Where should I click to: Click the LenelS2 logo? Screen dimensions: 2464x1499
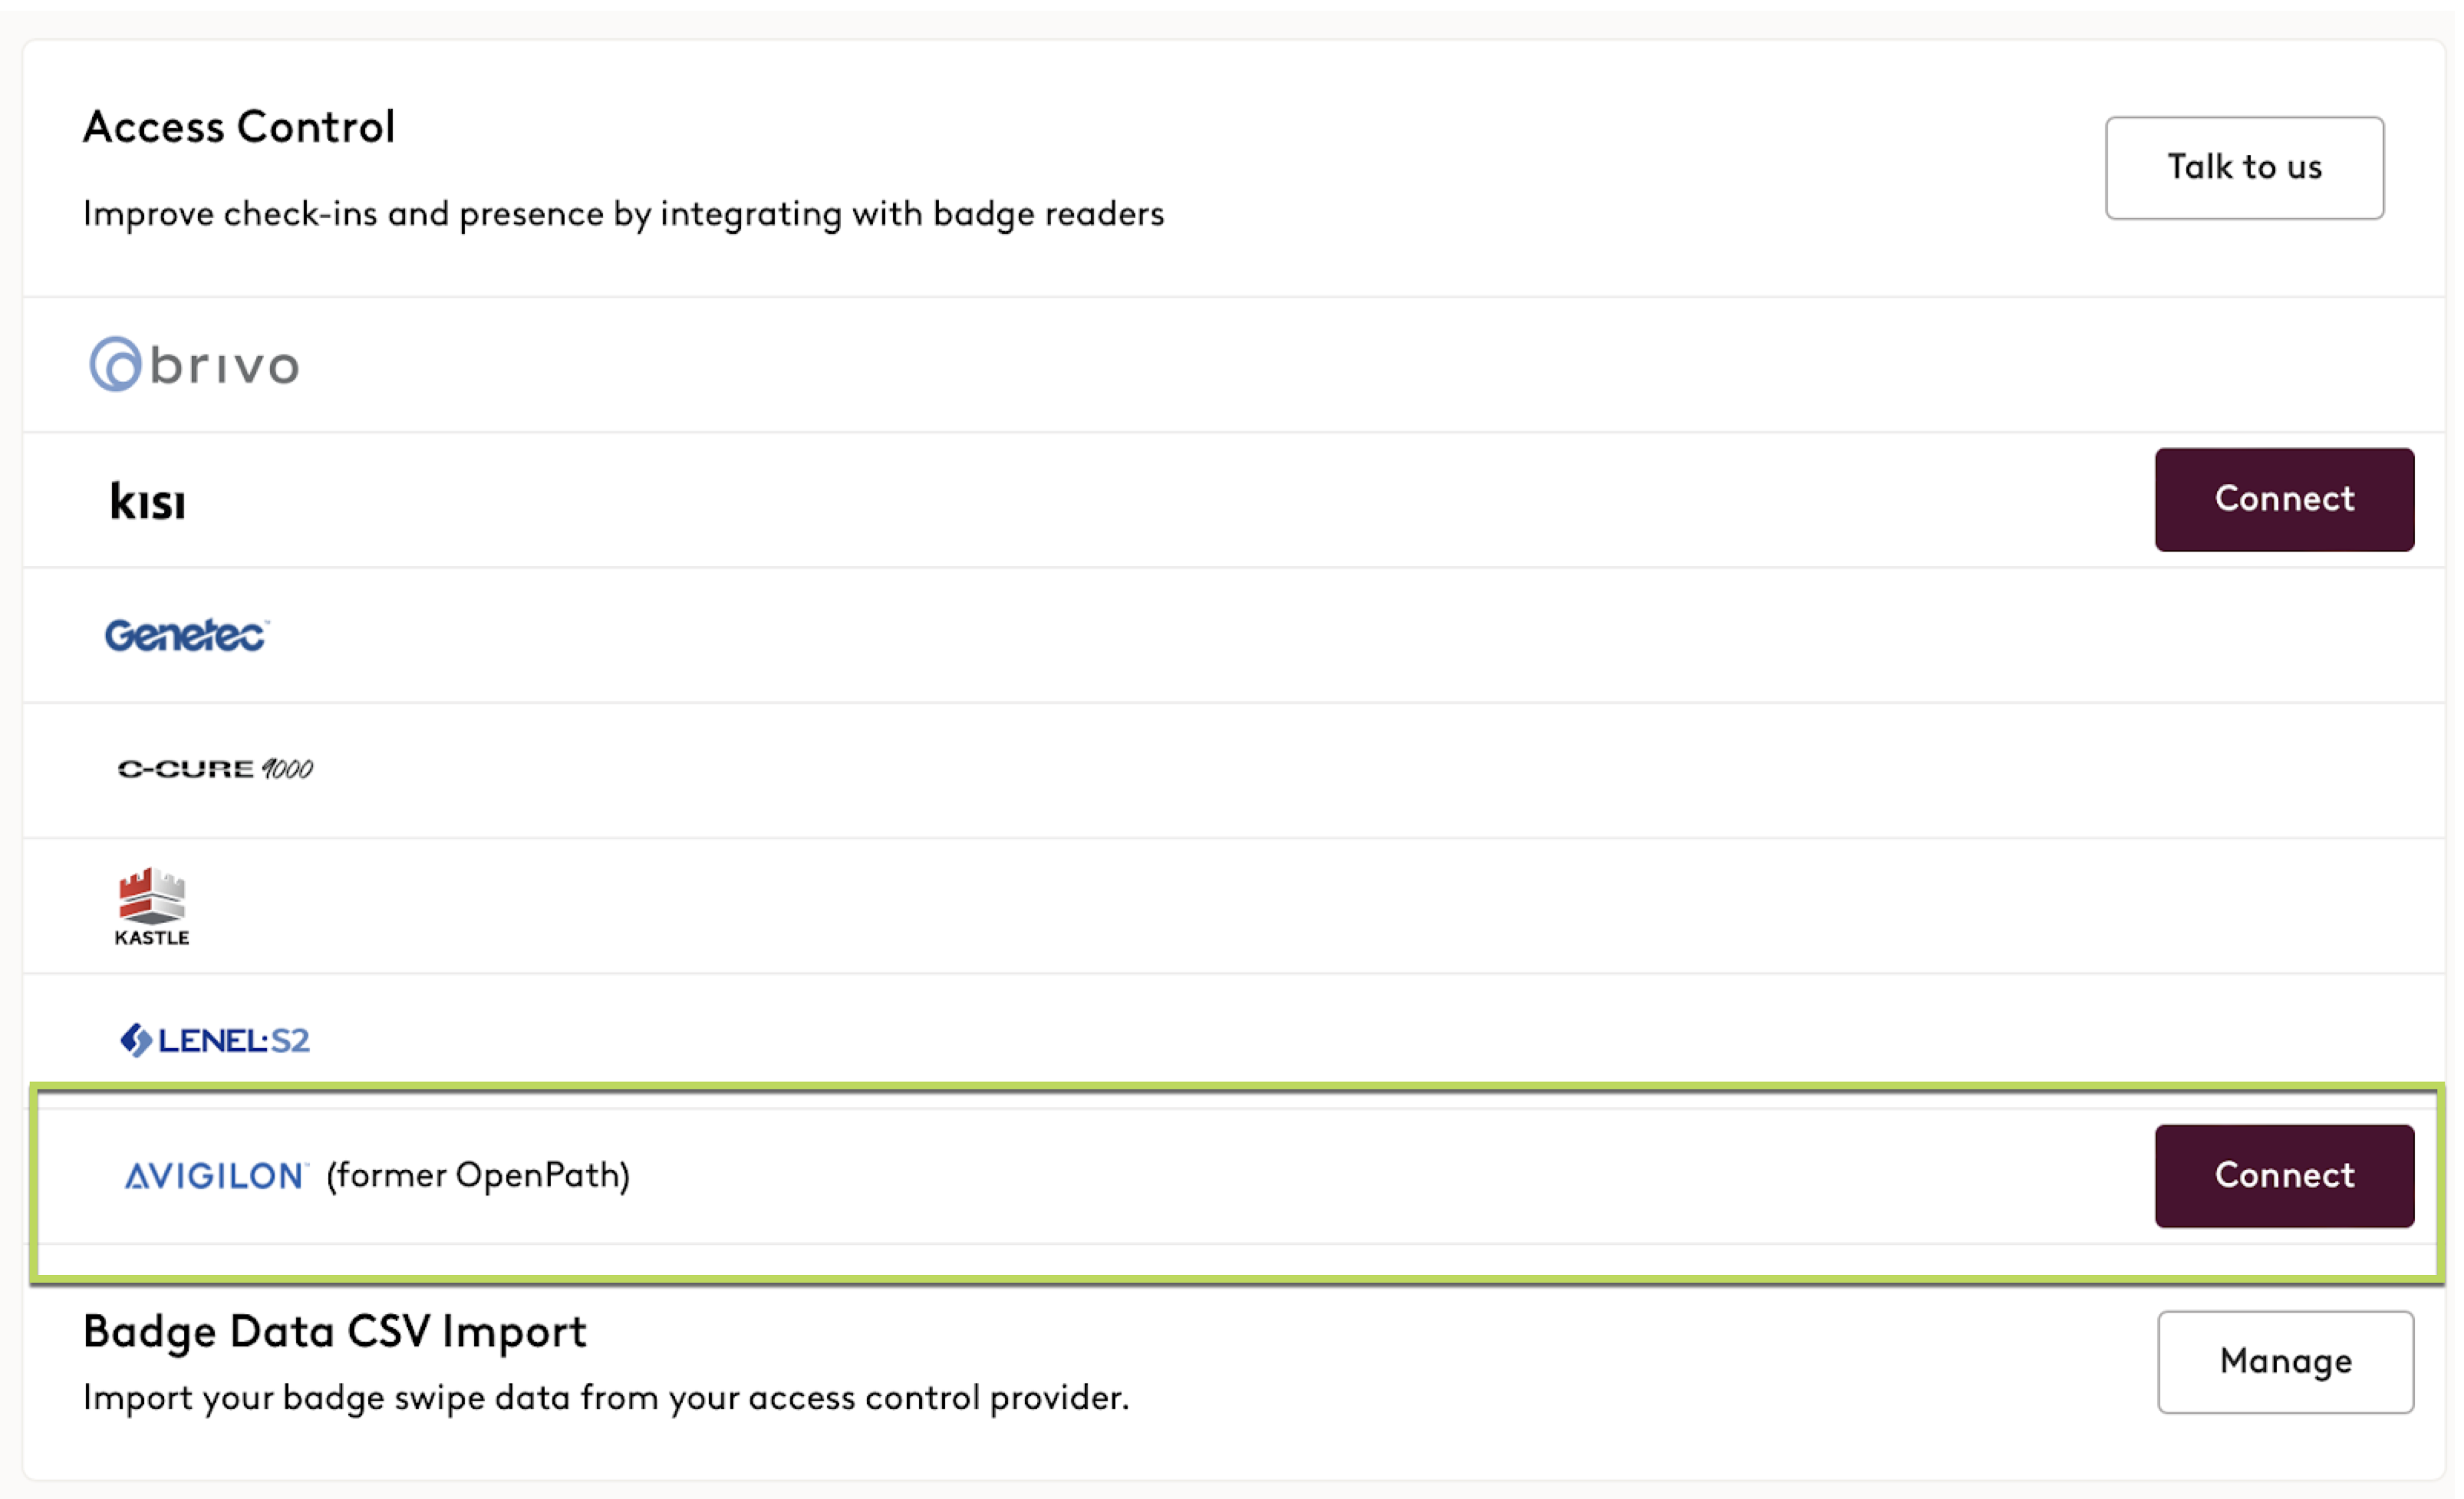pyautogui.click(x=215, y=1040)
